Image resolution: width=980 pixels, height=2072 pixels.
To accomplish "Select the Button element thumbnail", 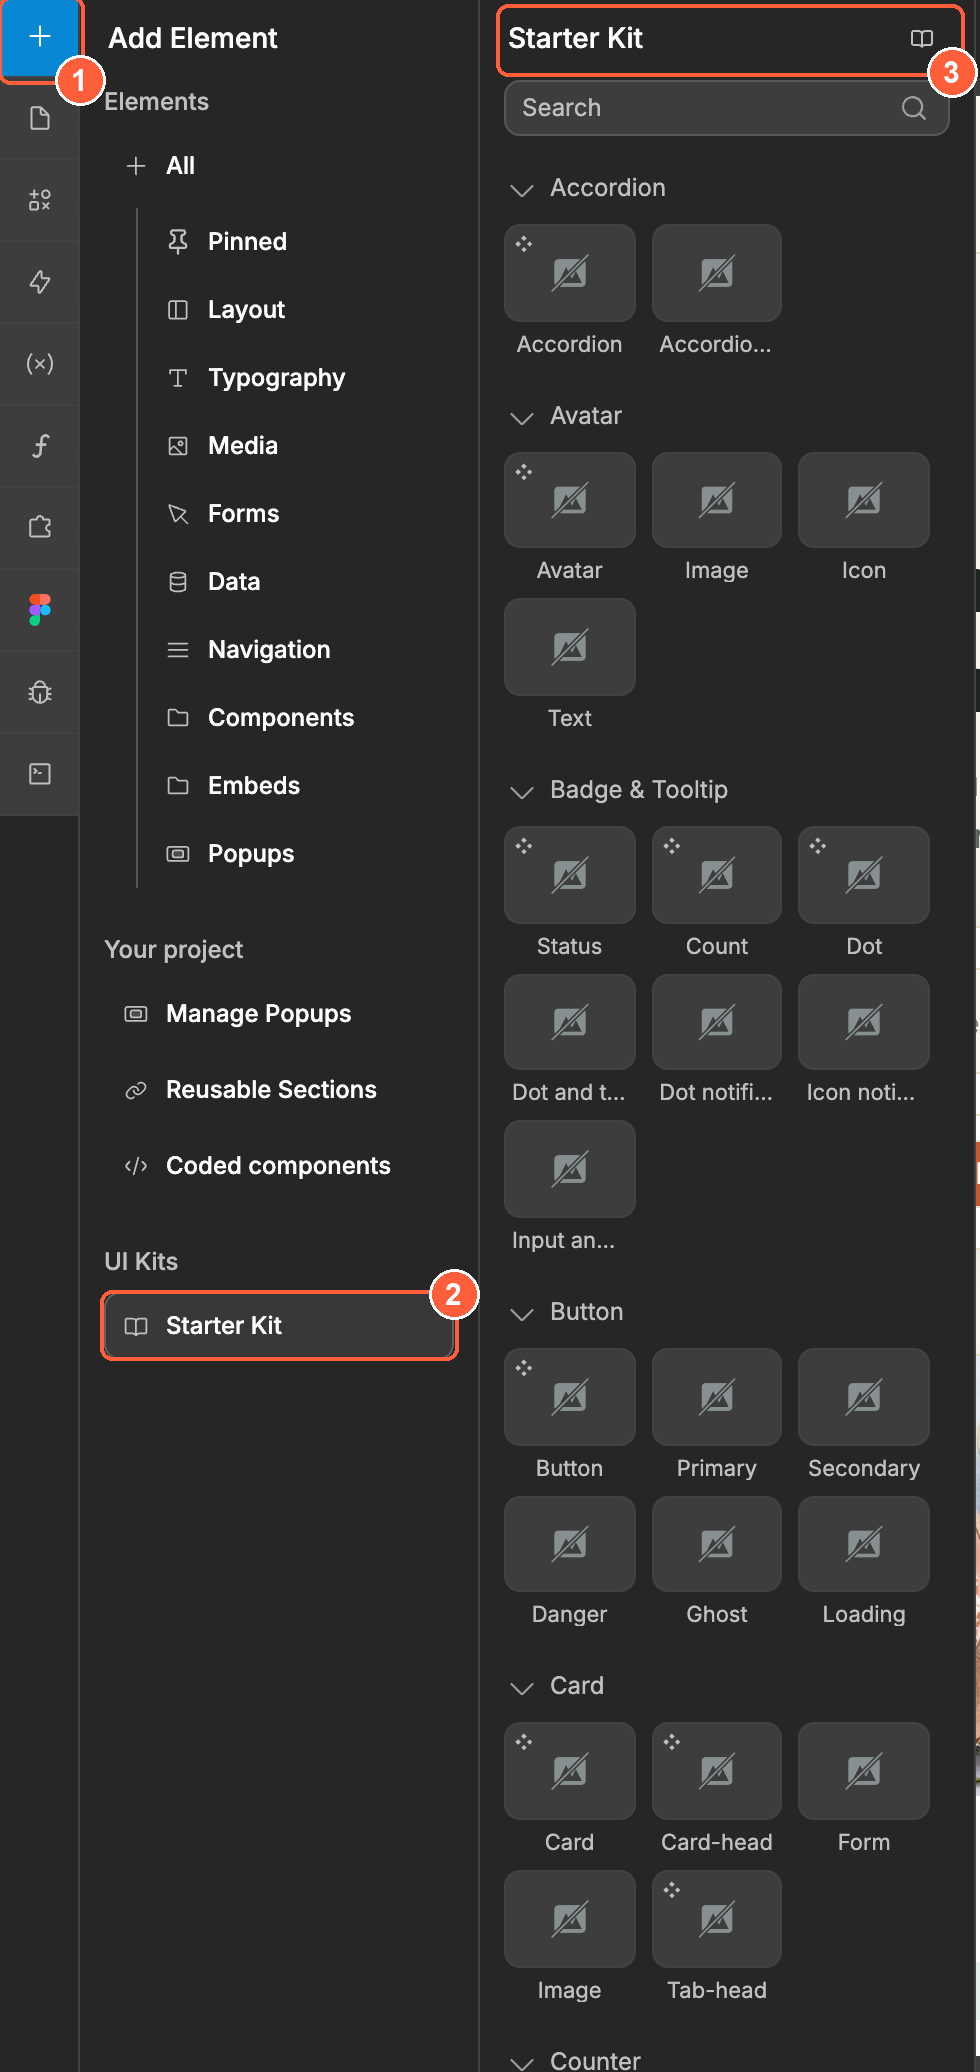I will [570, 1396].
